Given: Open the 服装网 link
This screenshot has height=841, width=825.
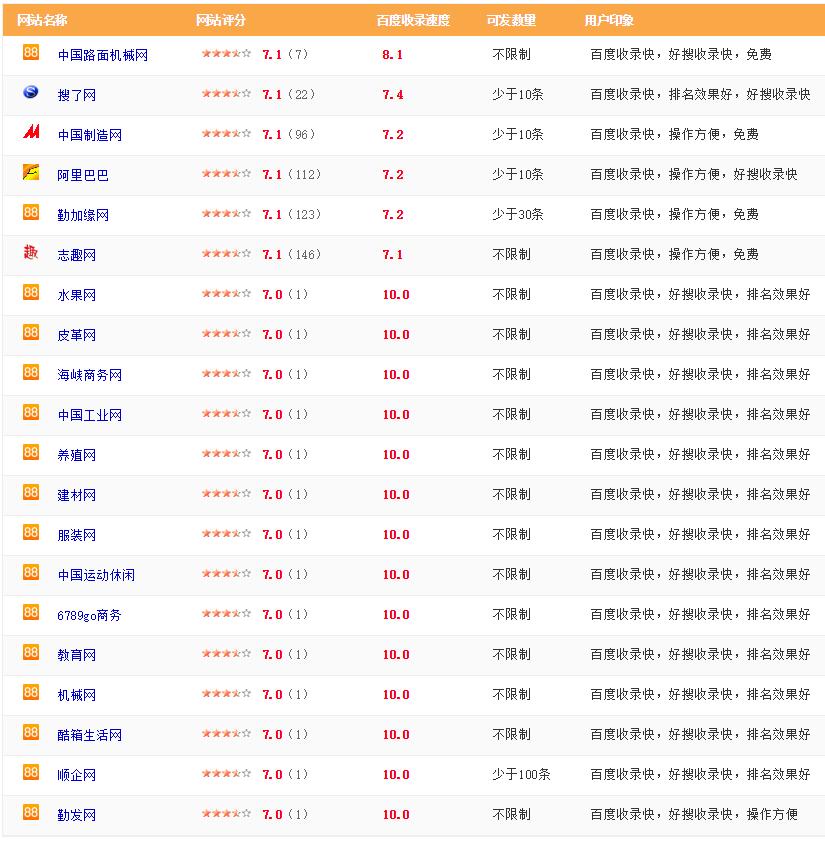Looking at the screenshot, I should click(x=77, y=535).
